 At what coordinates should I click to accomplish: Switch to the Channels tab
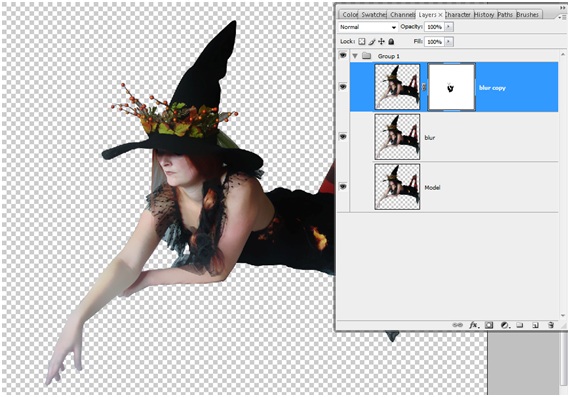tap(402, 15)
